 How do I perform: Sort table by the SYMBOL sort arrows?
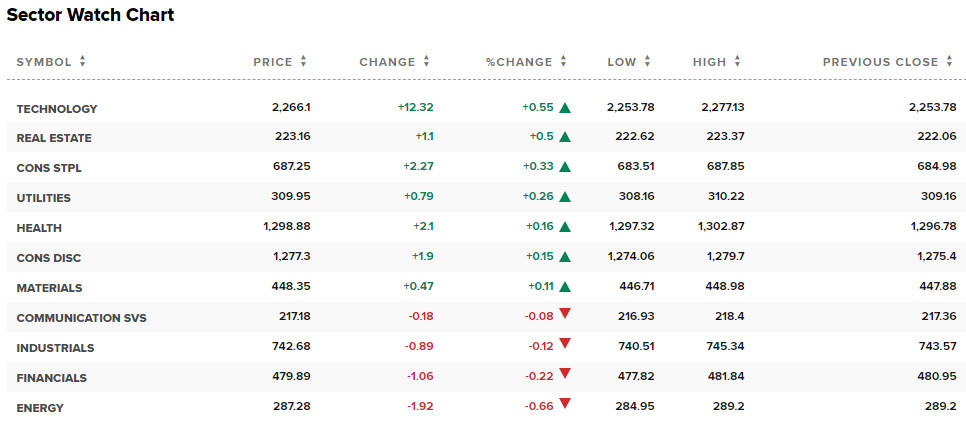(x=82, y=62)
